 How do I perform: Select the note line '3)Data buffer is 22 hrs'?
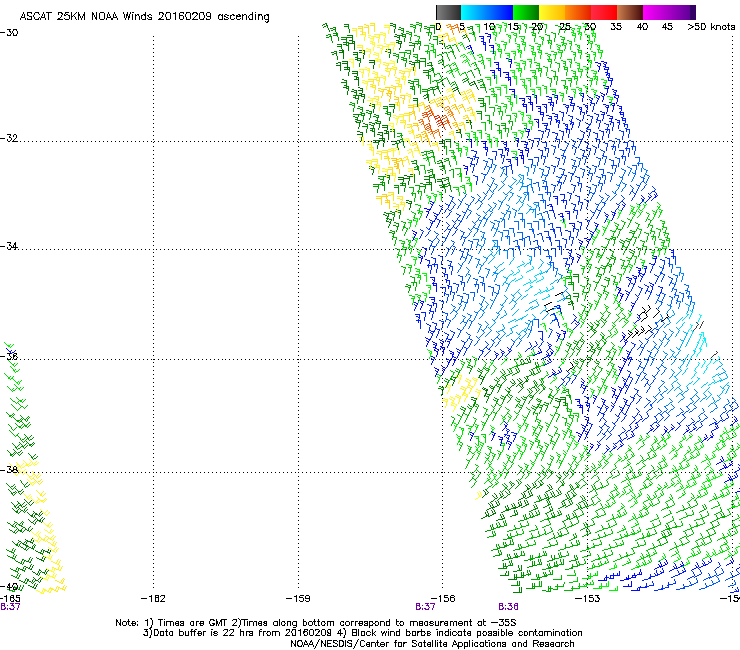point(363,633)
